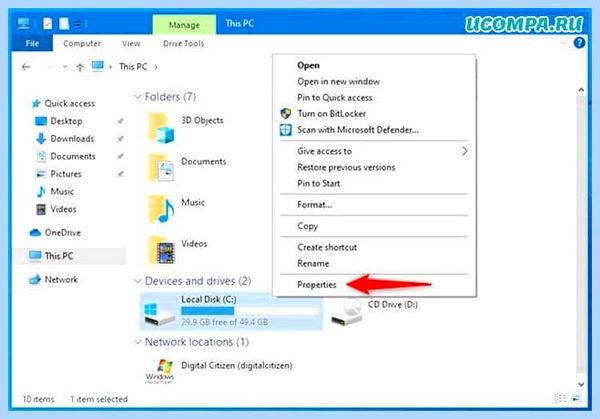Click the '1 item selected' status text

[99, 399]
